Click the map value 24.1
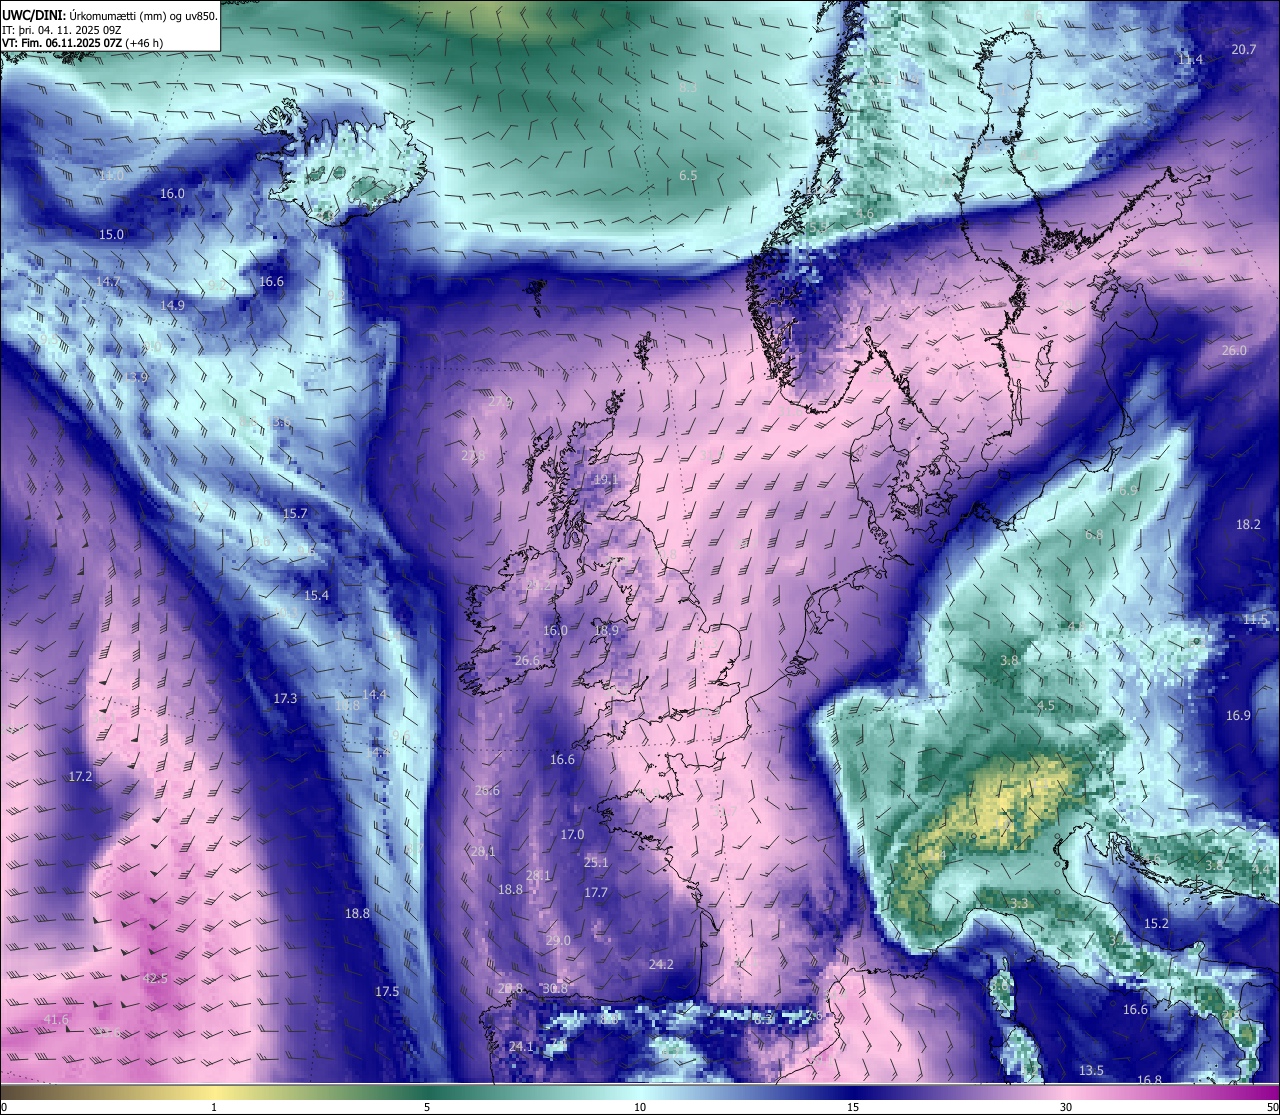The height and width of the screenshot is (1115, 1280). 520,1047
